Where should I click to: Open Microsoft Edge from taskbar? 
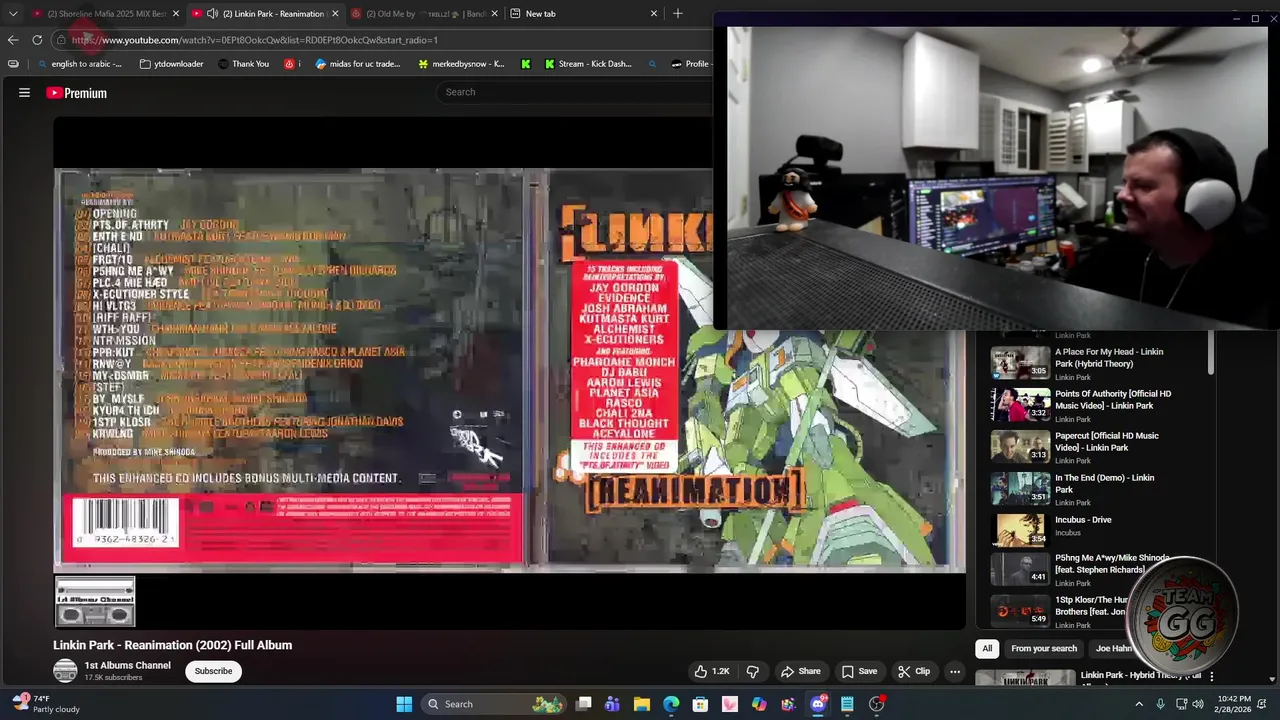pos(671,704)
